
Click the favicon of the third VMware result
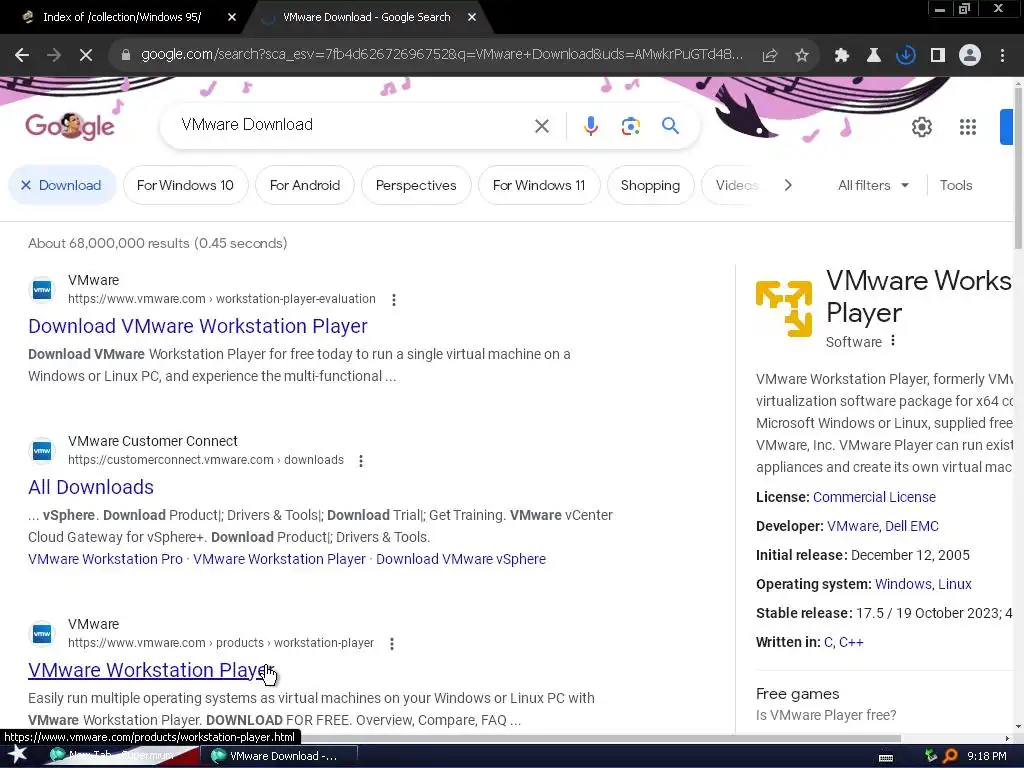[x=42, y=633]
